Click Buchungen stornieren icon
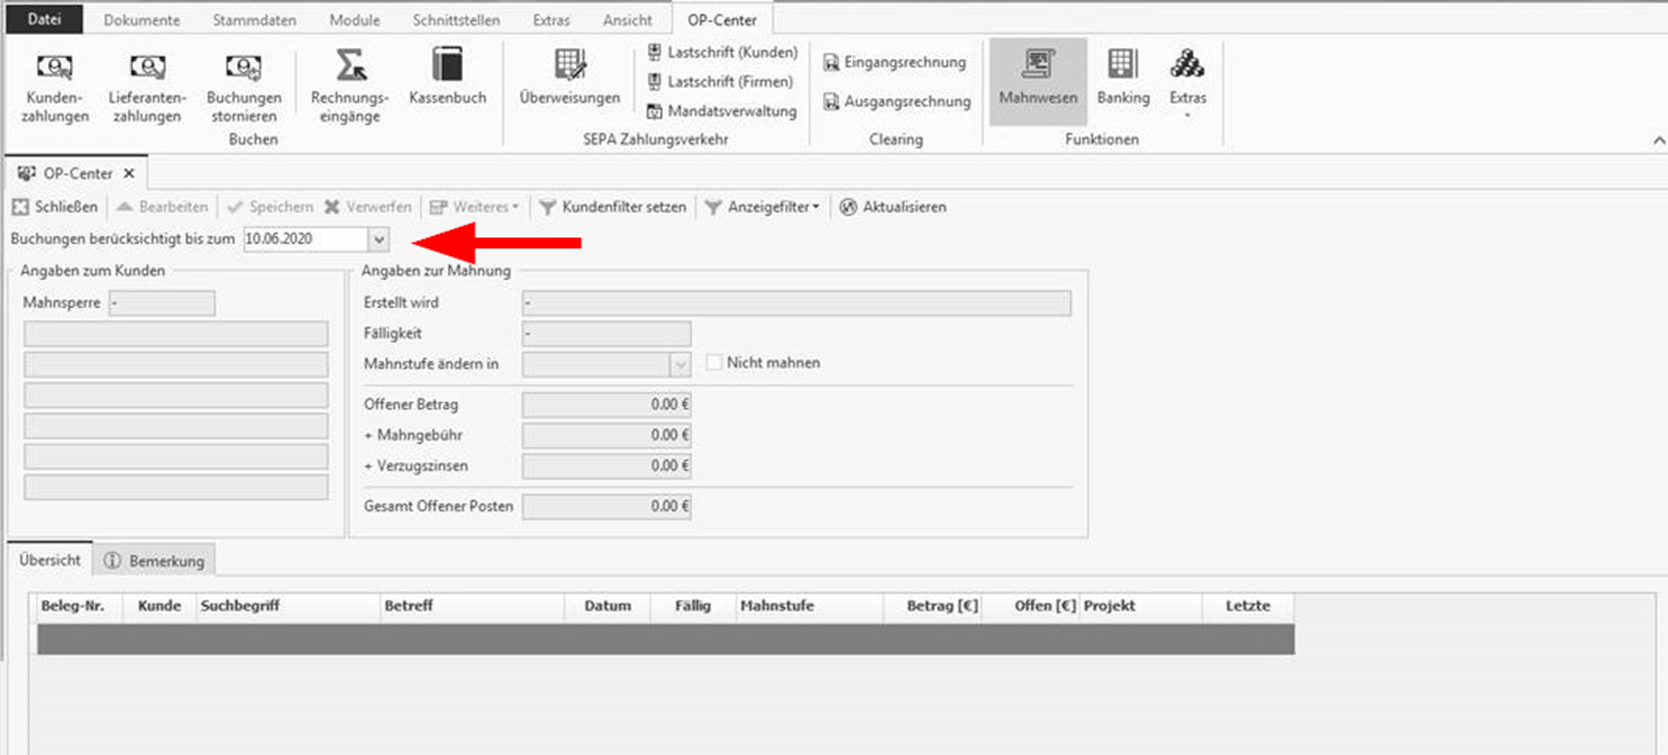This screenshot has width=1668, height=755. click(244, 86)
